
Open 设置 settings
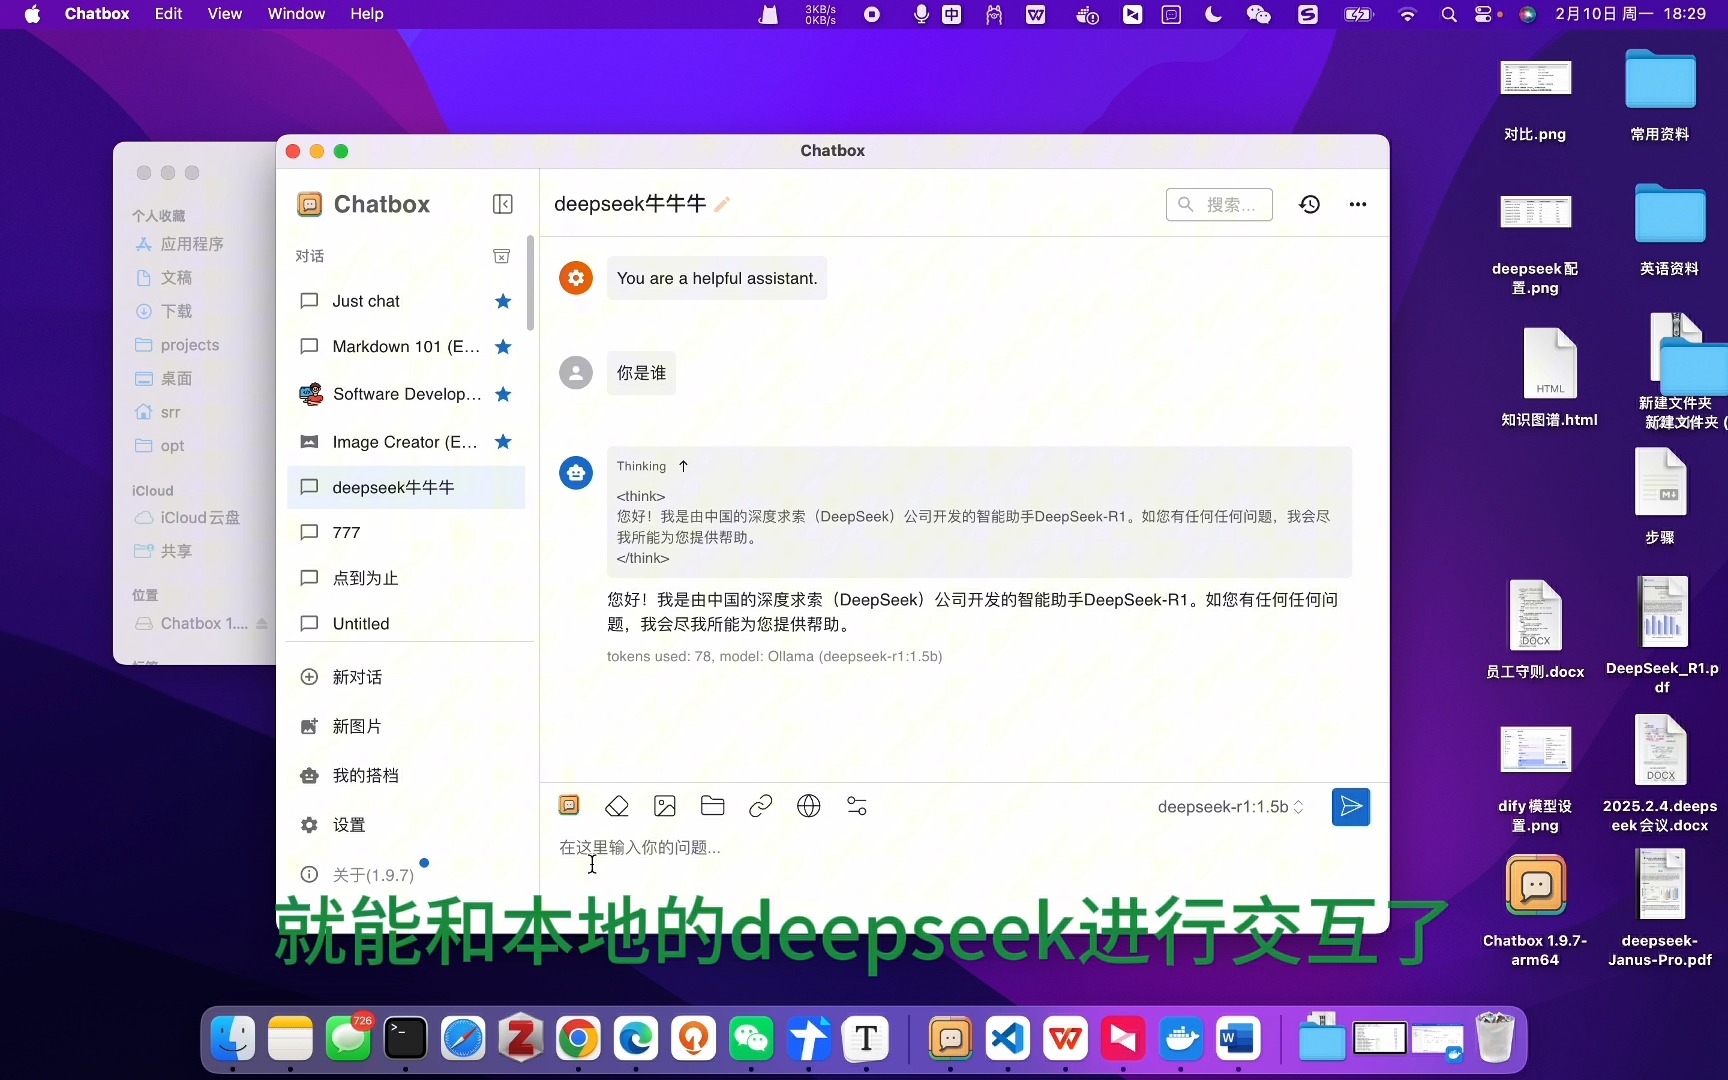pyautogui.click(x=406, y=825)
